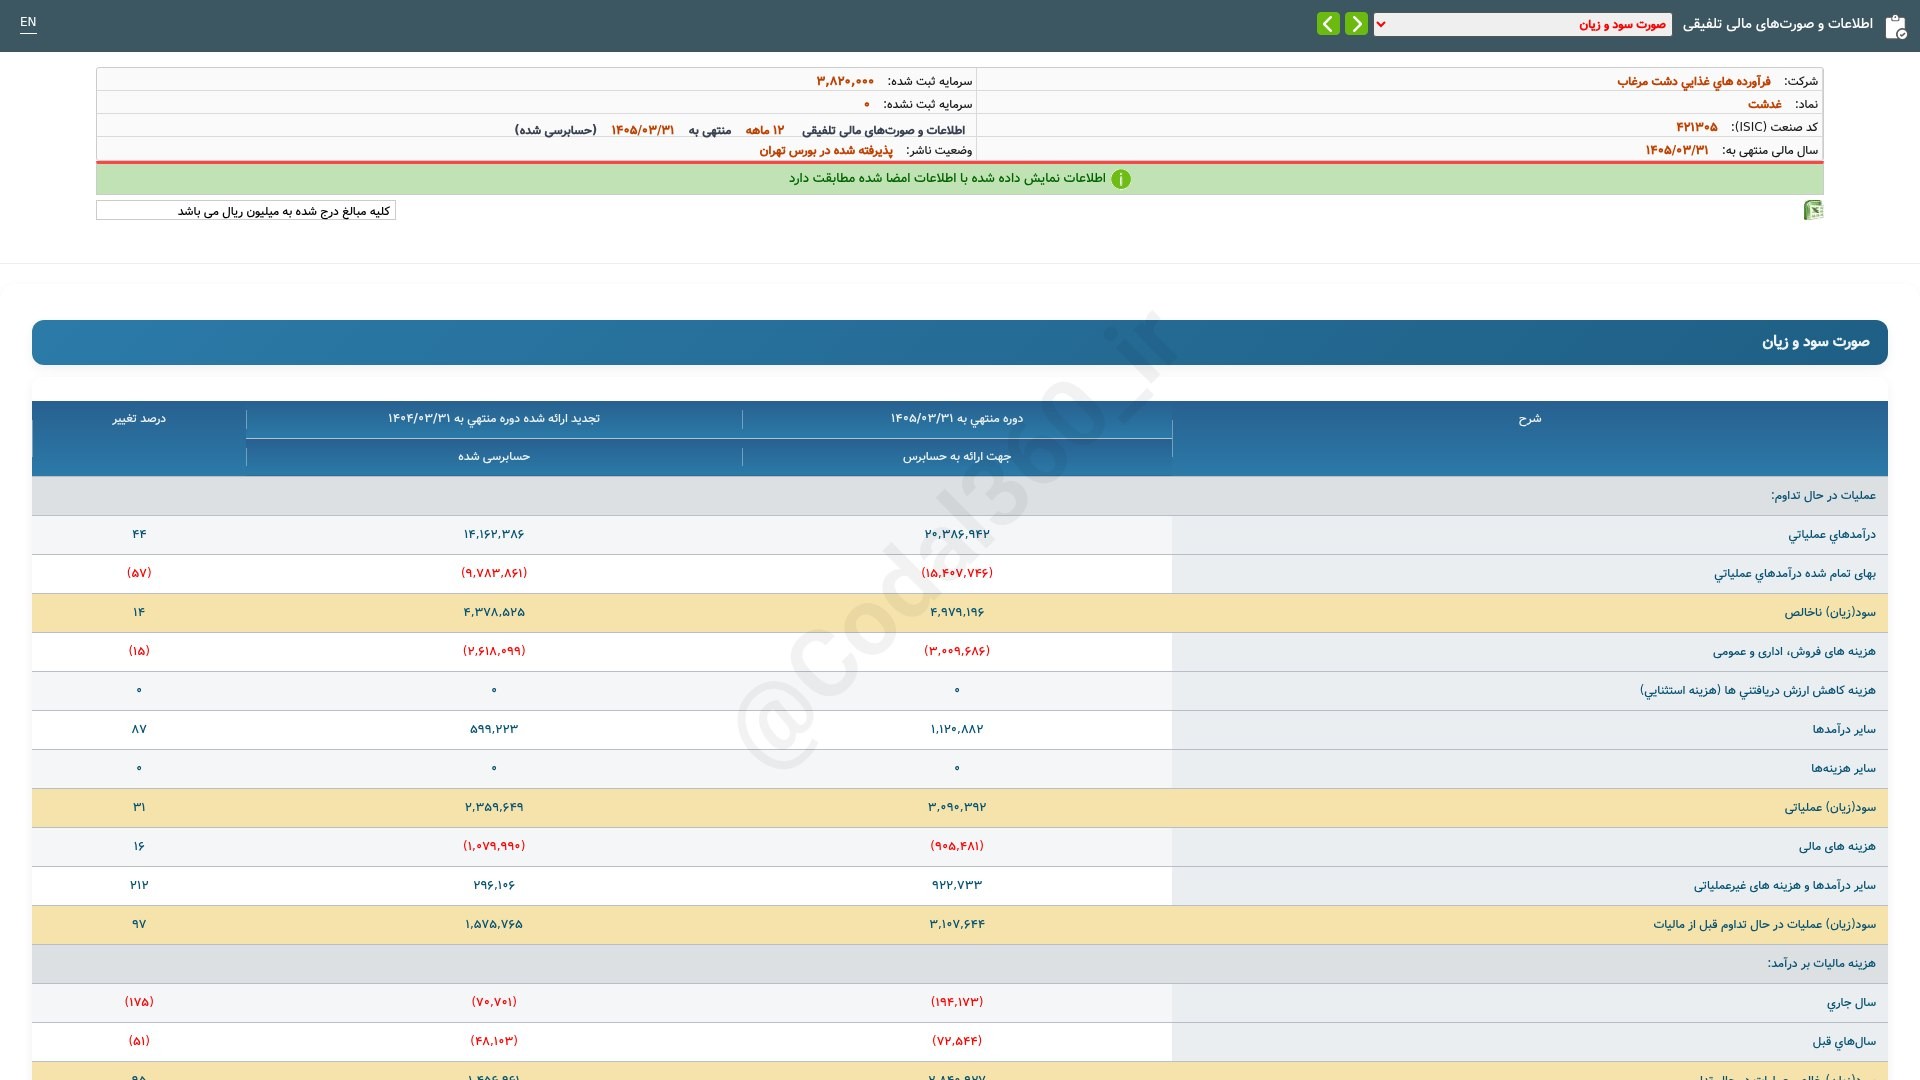
Task: Click pre-tax profit value ۳,۱۰۷,۶۴۴
Action: (x=957, y=924)
